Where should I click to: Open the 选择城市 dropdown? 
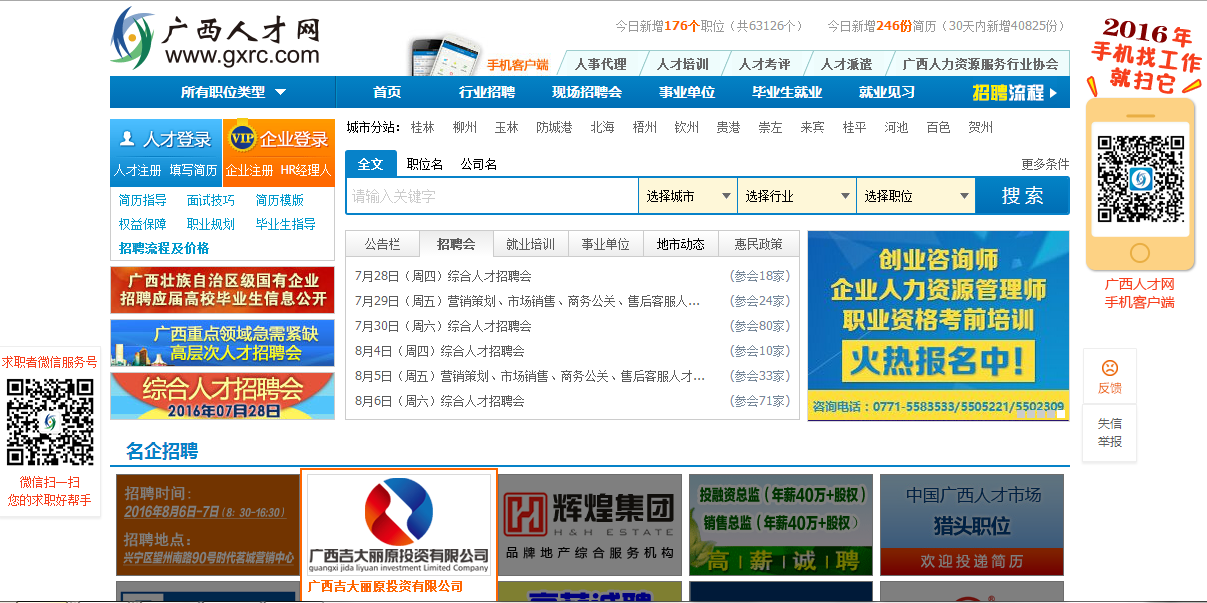point(688,196)
